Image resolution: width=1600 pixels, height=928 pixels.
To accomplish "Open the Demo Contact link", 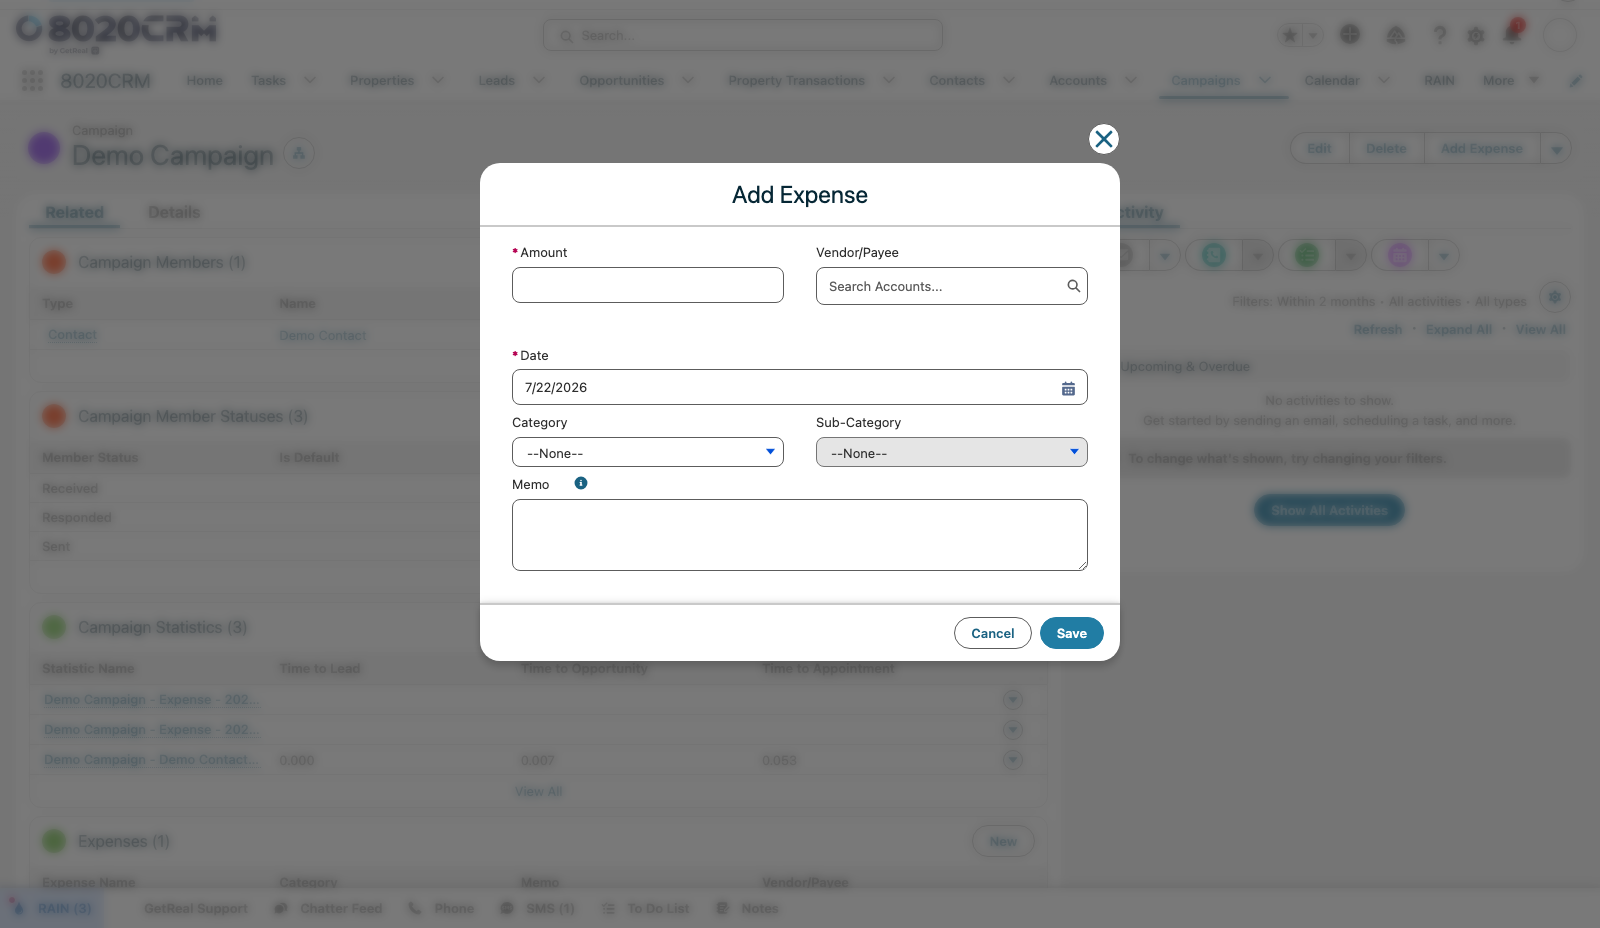I will tap(322, 335).
